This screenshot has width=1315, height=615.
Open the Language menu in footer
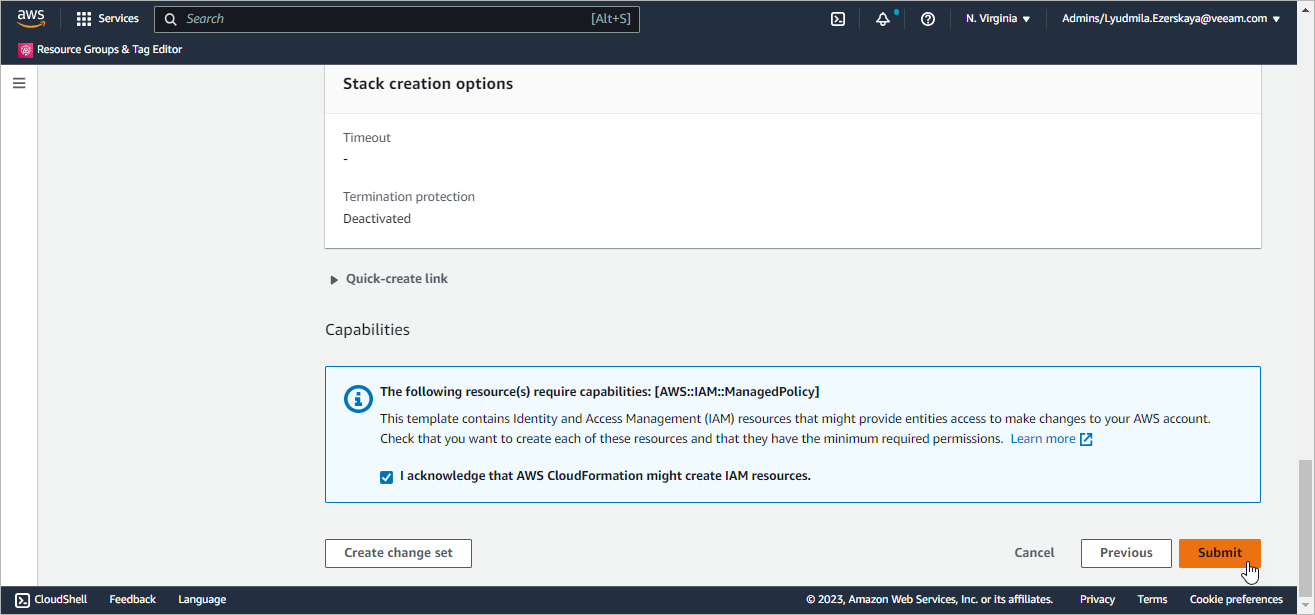(202, 600)
